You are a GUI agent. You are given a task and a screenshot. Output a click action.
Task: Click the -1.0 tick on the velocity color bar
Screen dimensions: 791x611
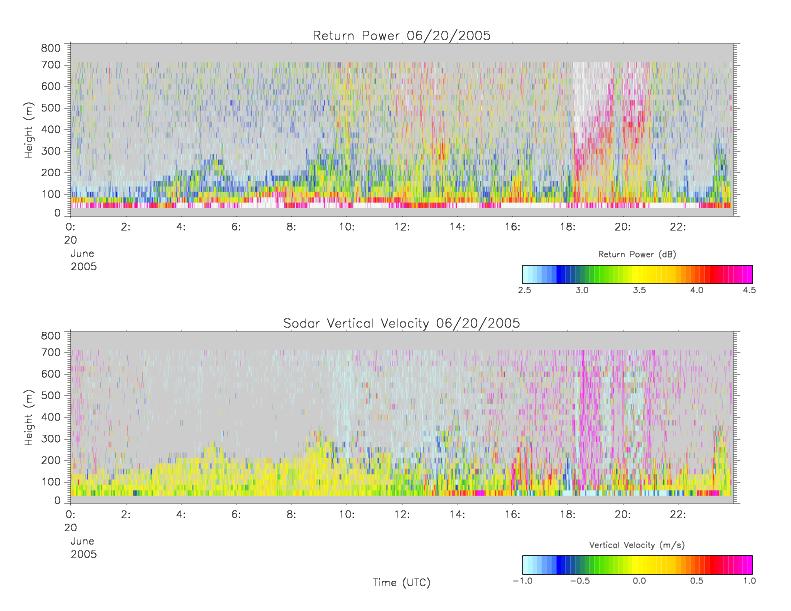523,581
